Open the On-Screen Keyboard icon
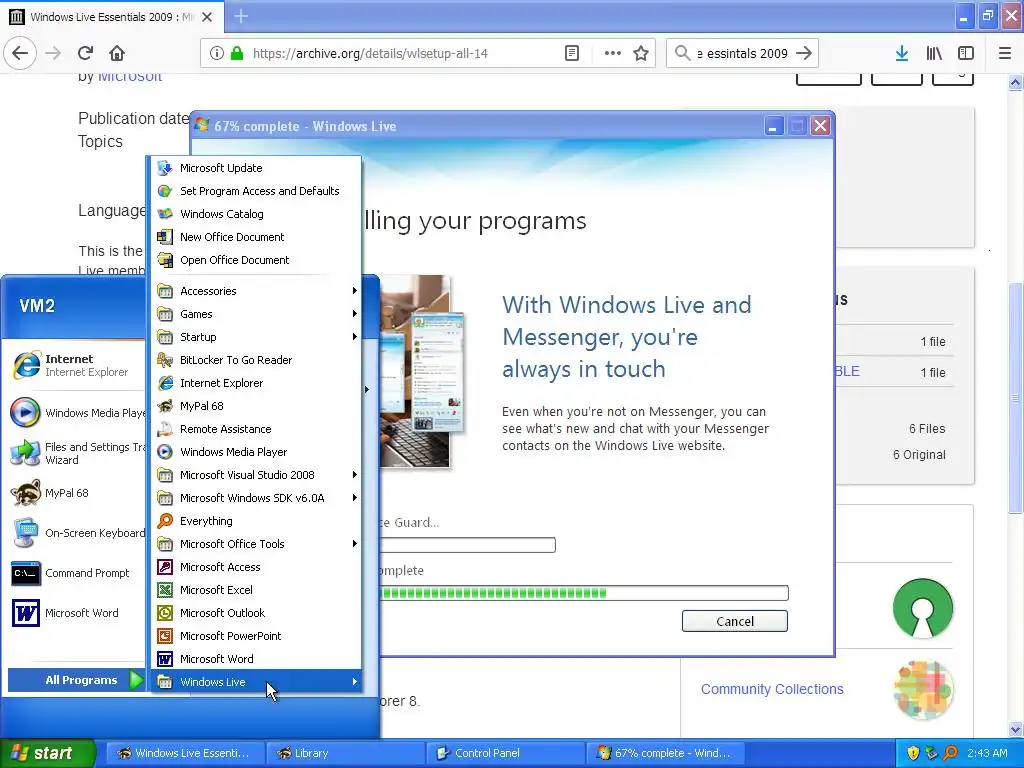 pyautogui.click(x=25, y=533)
